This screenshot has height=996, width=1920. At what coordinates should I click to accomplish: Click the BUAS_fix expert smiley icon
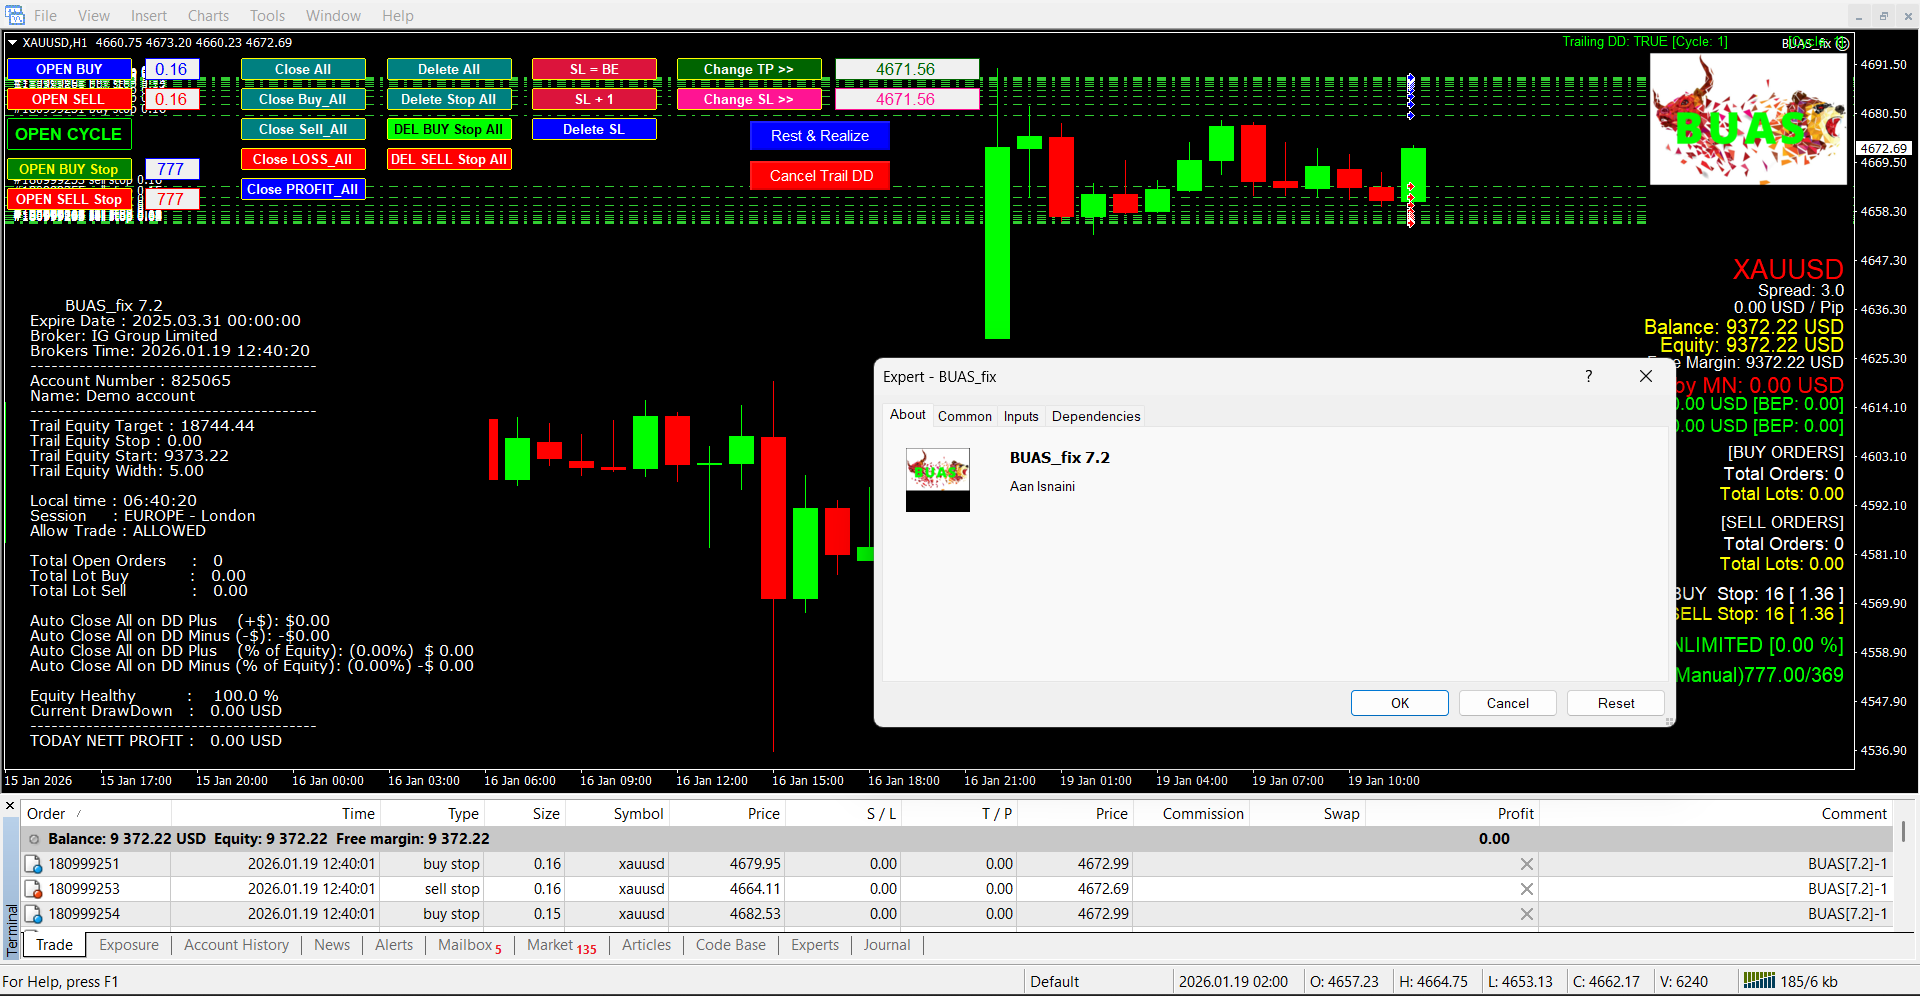[1842, 44]
